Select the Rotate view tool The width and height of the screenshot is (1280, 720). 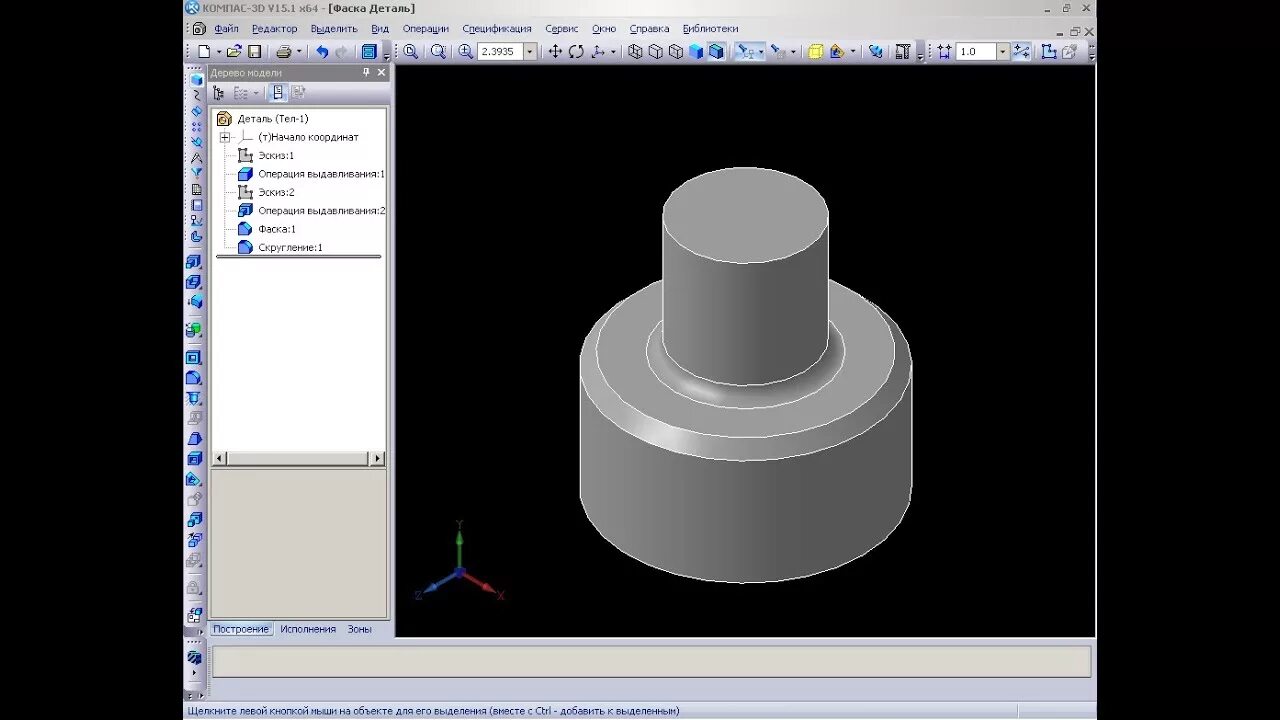(576, 51)
